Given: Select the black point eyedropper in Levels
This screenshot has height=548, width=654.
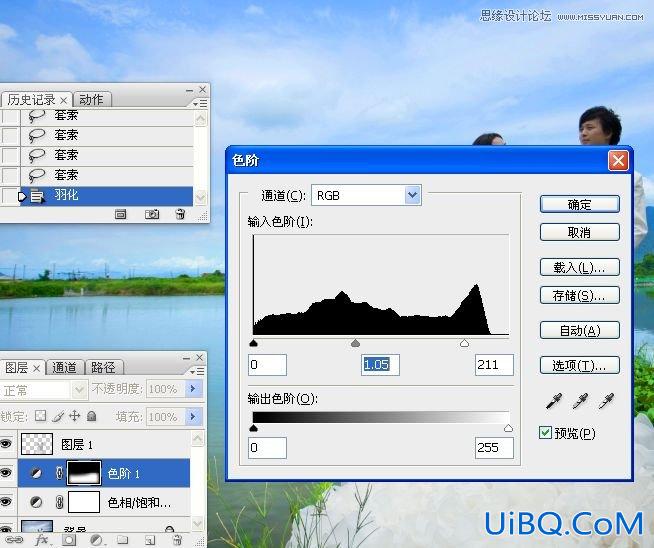Looking at the screenshot, I should pyautogui.click(x=554, y=401).
